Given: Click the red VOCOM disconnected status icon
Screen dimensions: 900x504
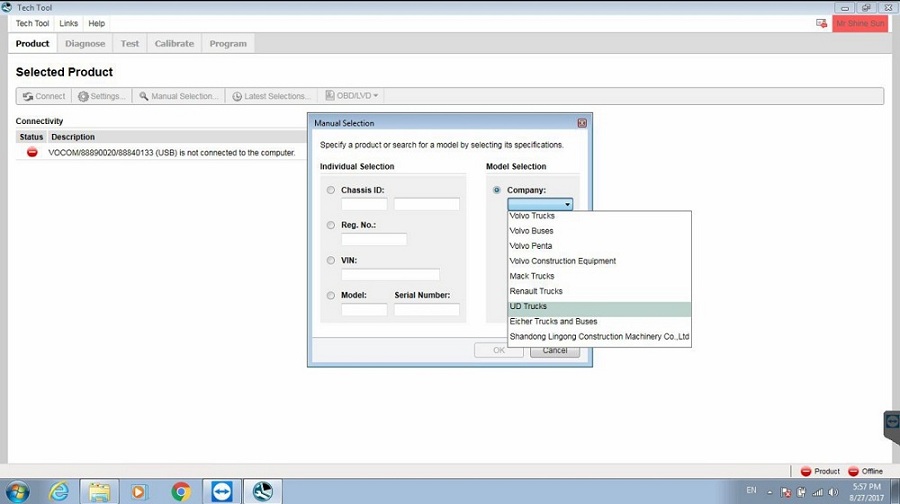Looking at the screenshot, I should tap(32, 153).
